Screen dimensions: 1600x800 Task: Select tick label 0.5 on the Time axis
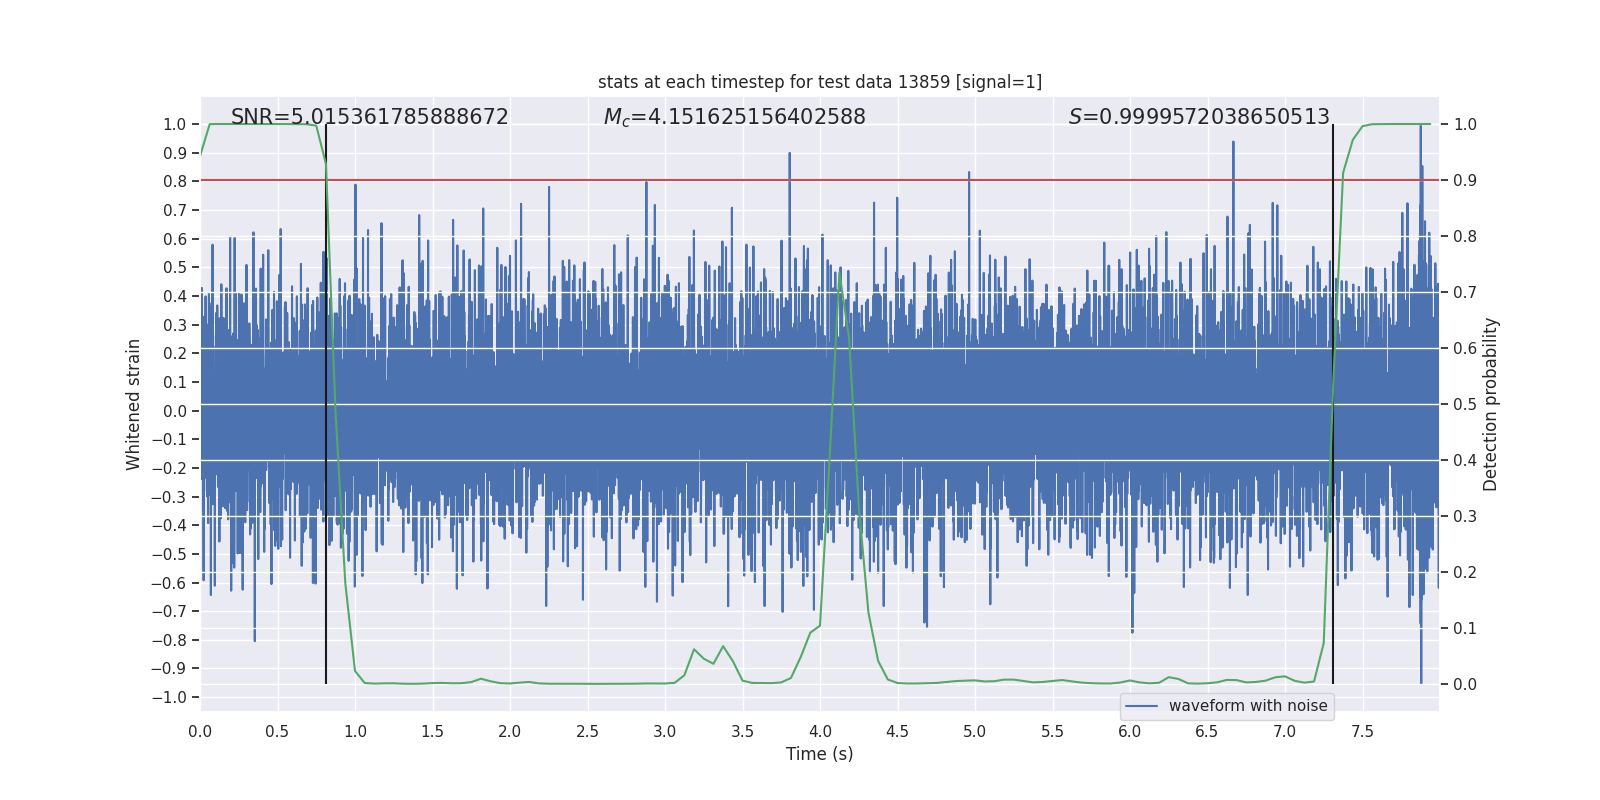click(277, 732)
